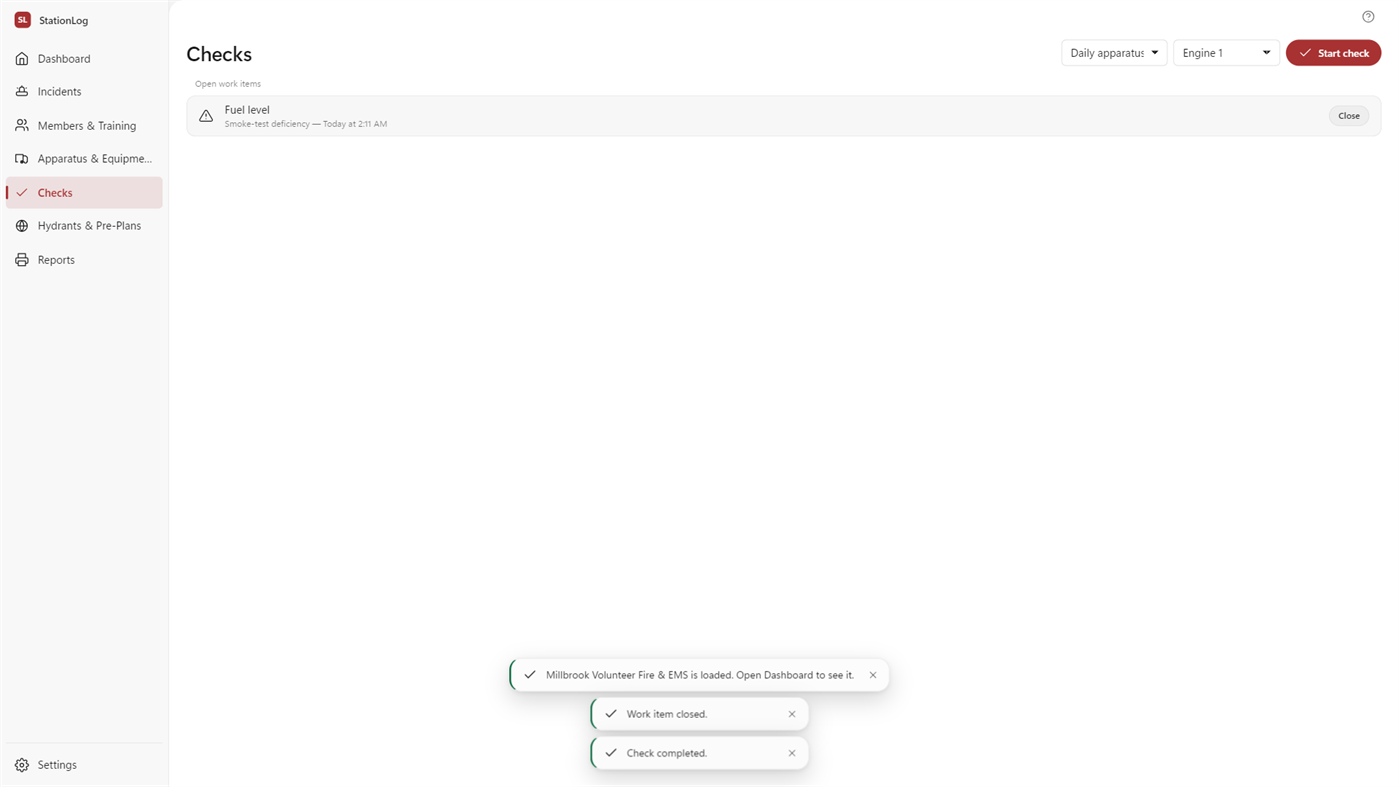Click the Check completed message text
1399x787 pixels.
pyautogui.click(x=667, y=753)
